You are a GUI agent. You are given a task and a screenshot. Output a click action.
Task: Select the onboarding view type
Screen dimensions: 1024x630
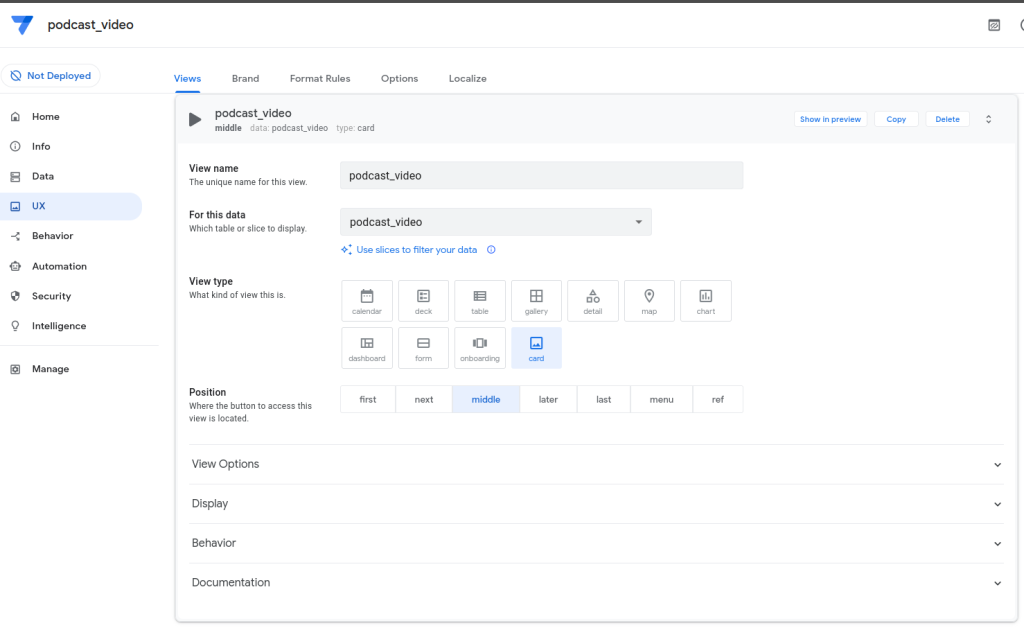coord(480,348)
